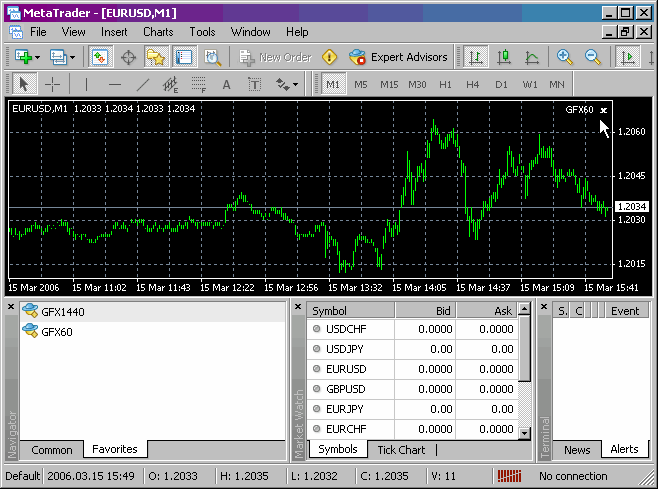The height and width of the screenshot is (489, 658).
Task: Select the USDCHF row in Market Watch
Action: tap(413, 329)
